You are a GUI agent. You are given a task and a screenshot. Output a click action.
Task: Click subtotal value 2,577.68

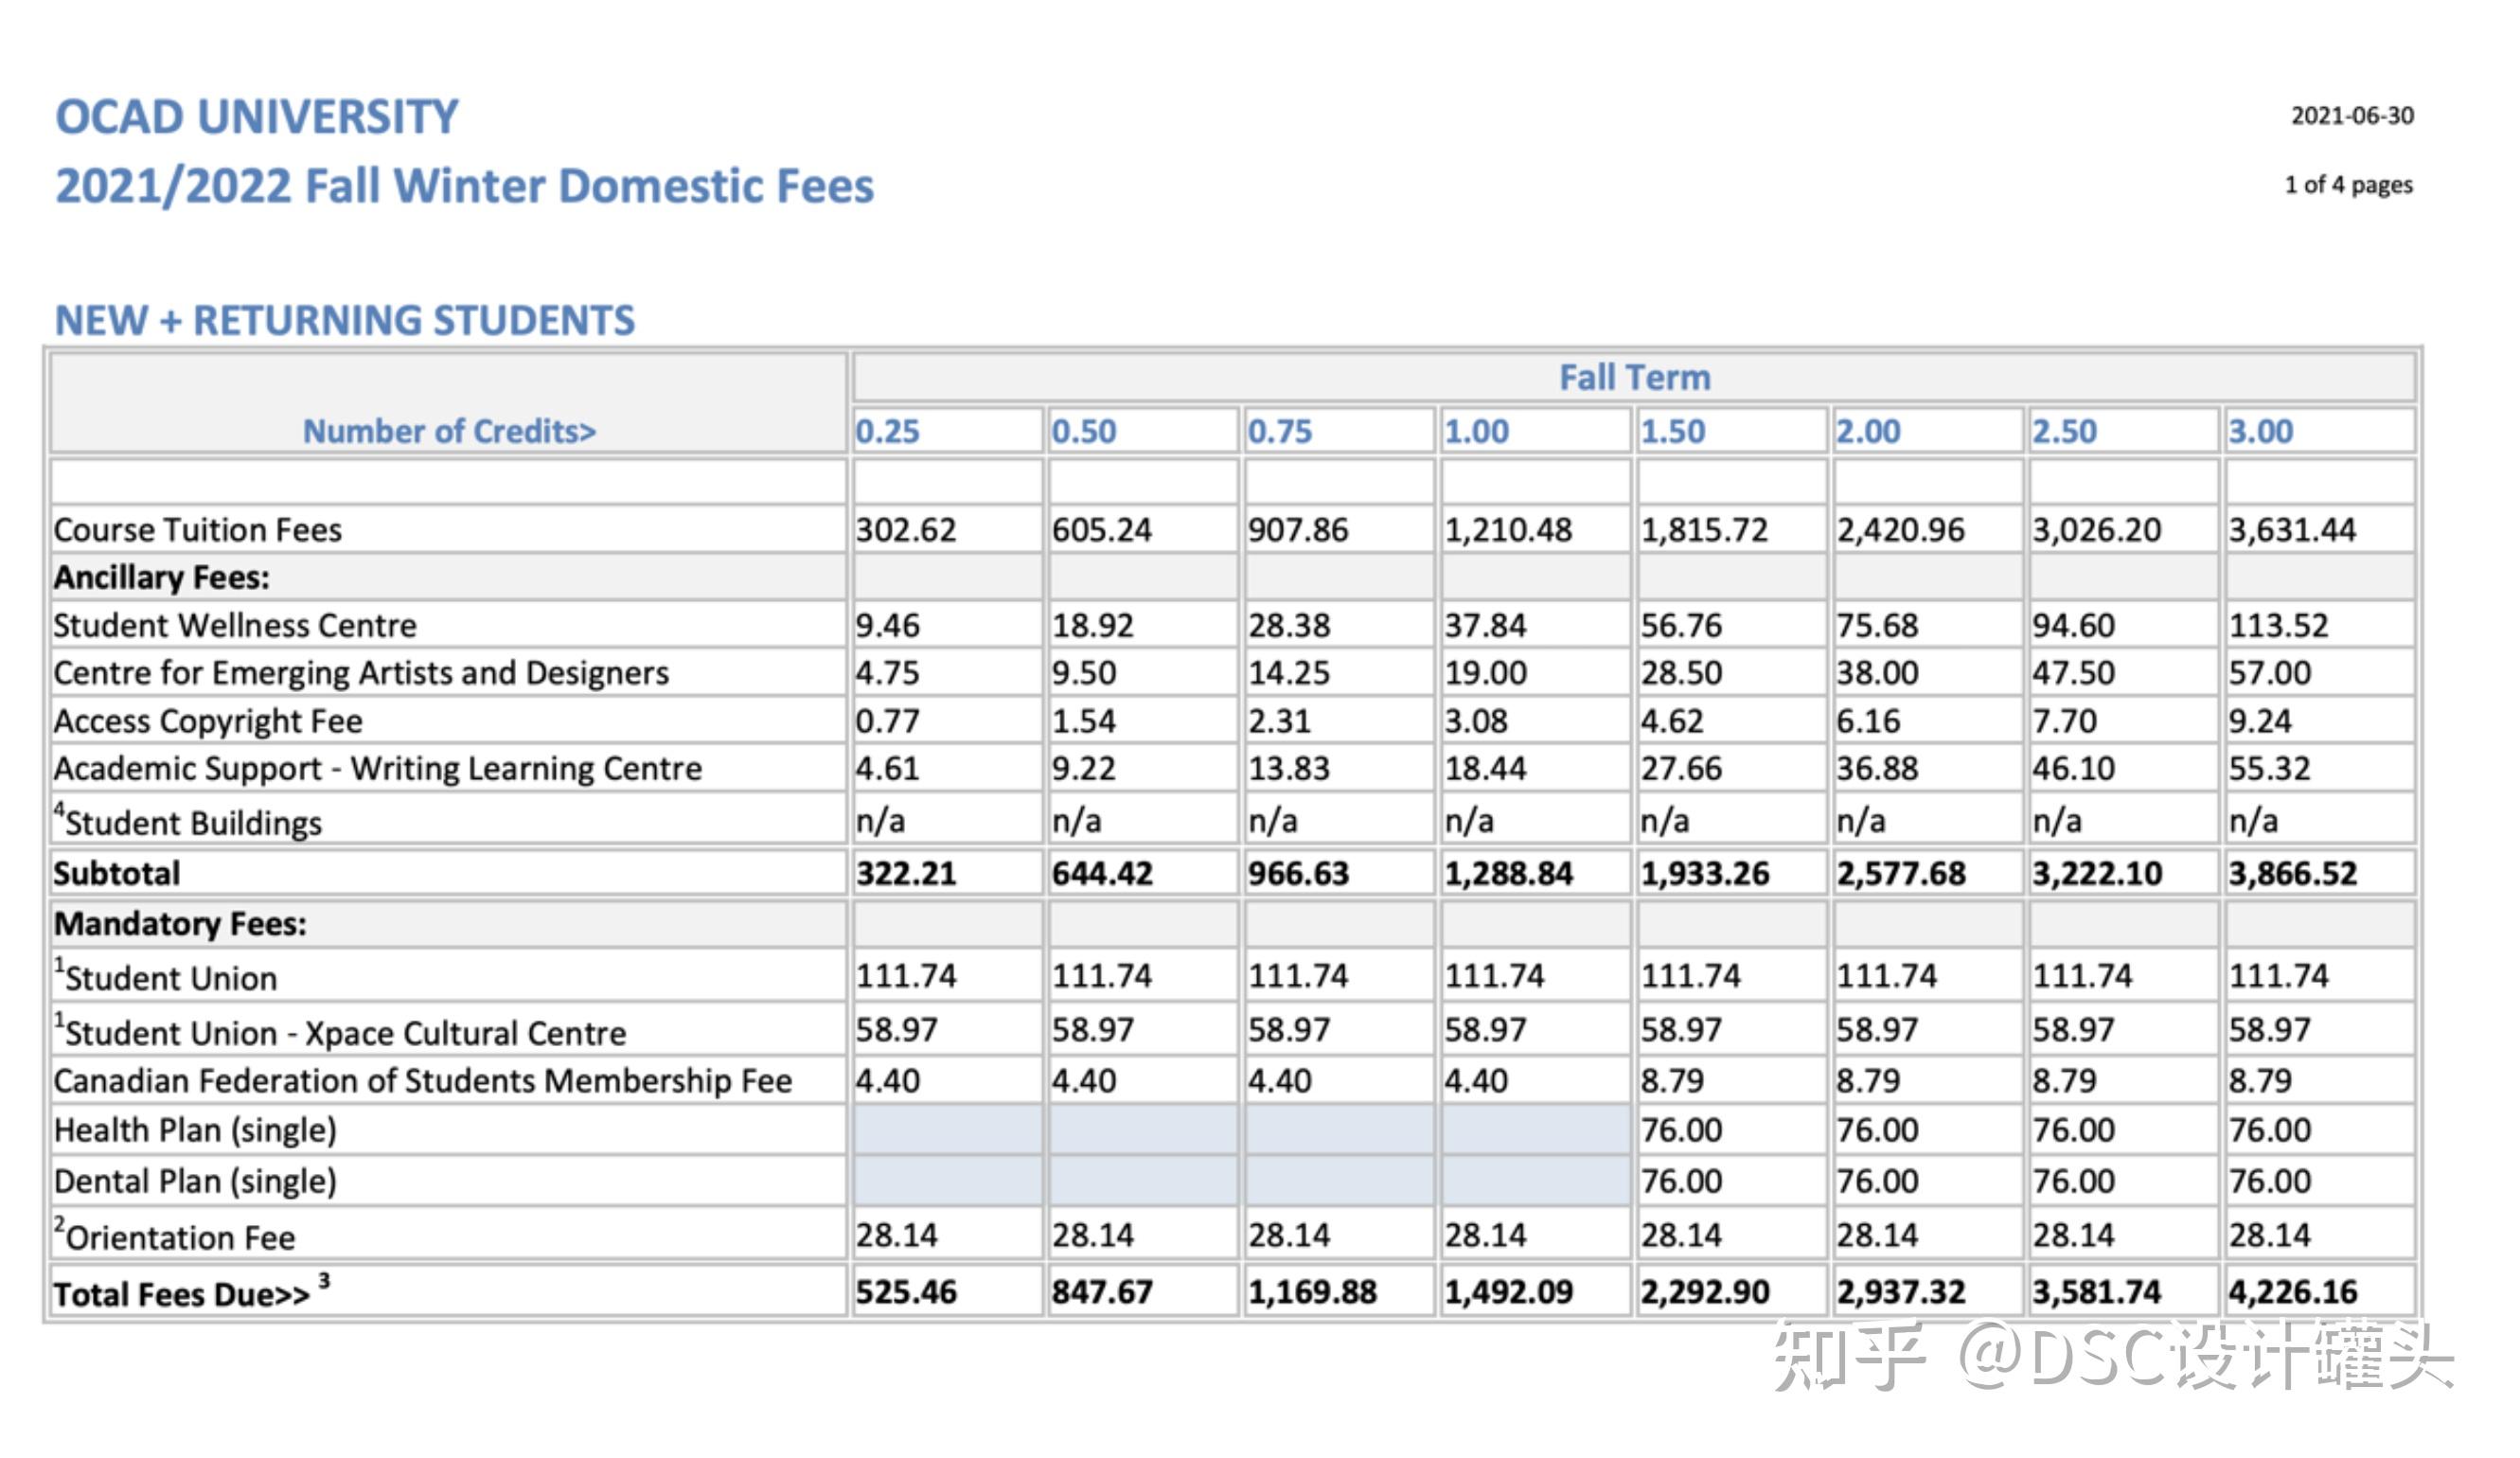tap(1899, 873)
